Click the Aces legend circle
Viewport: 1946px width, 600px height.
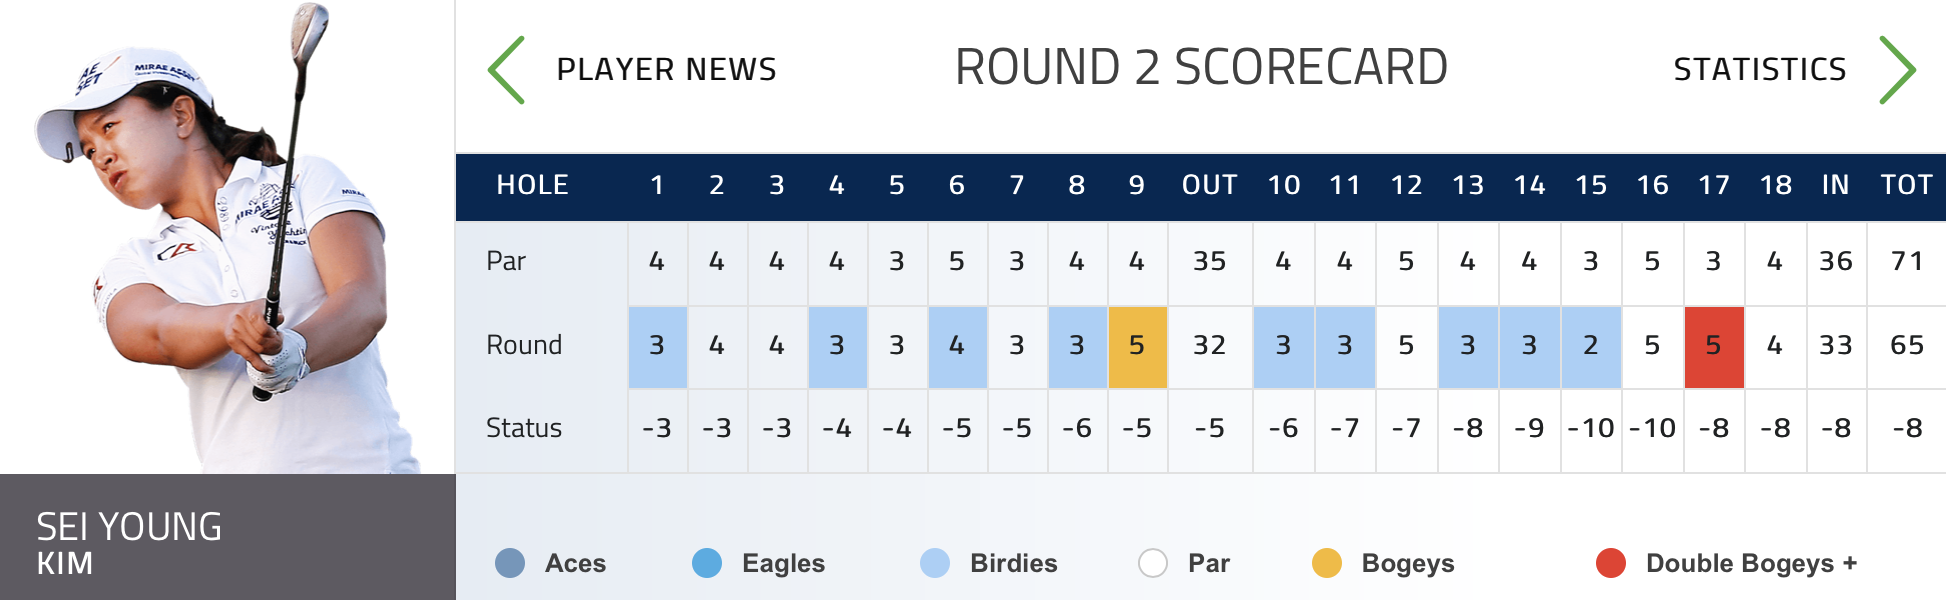510,563
